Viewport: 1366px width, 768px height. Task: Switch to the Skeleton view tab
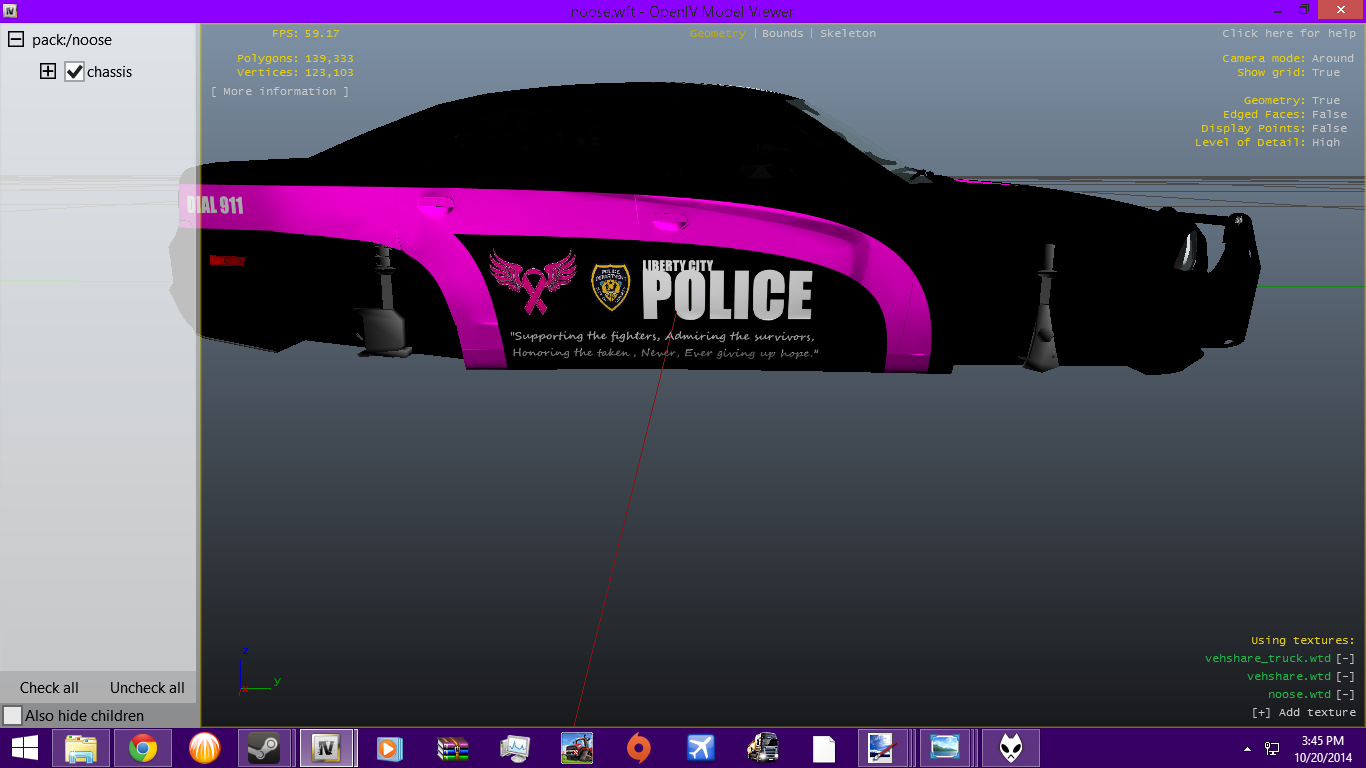click(847, 34)
